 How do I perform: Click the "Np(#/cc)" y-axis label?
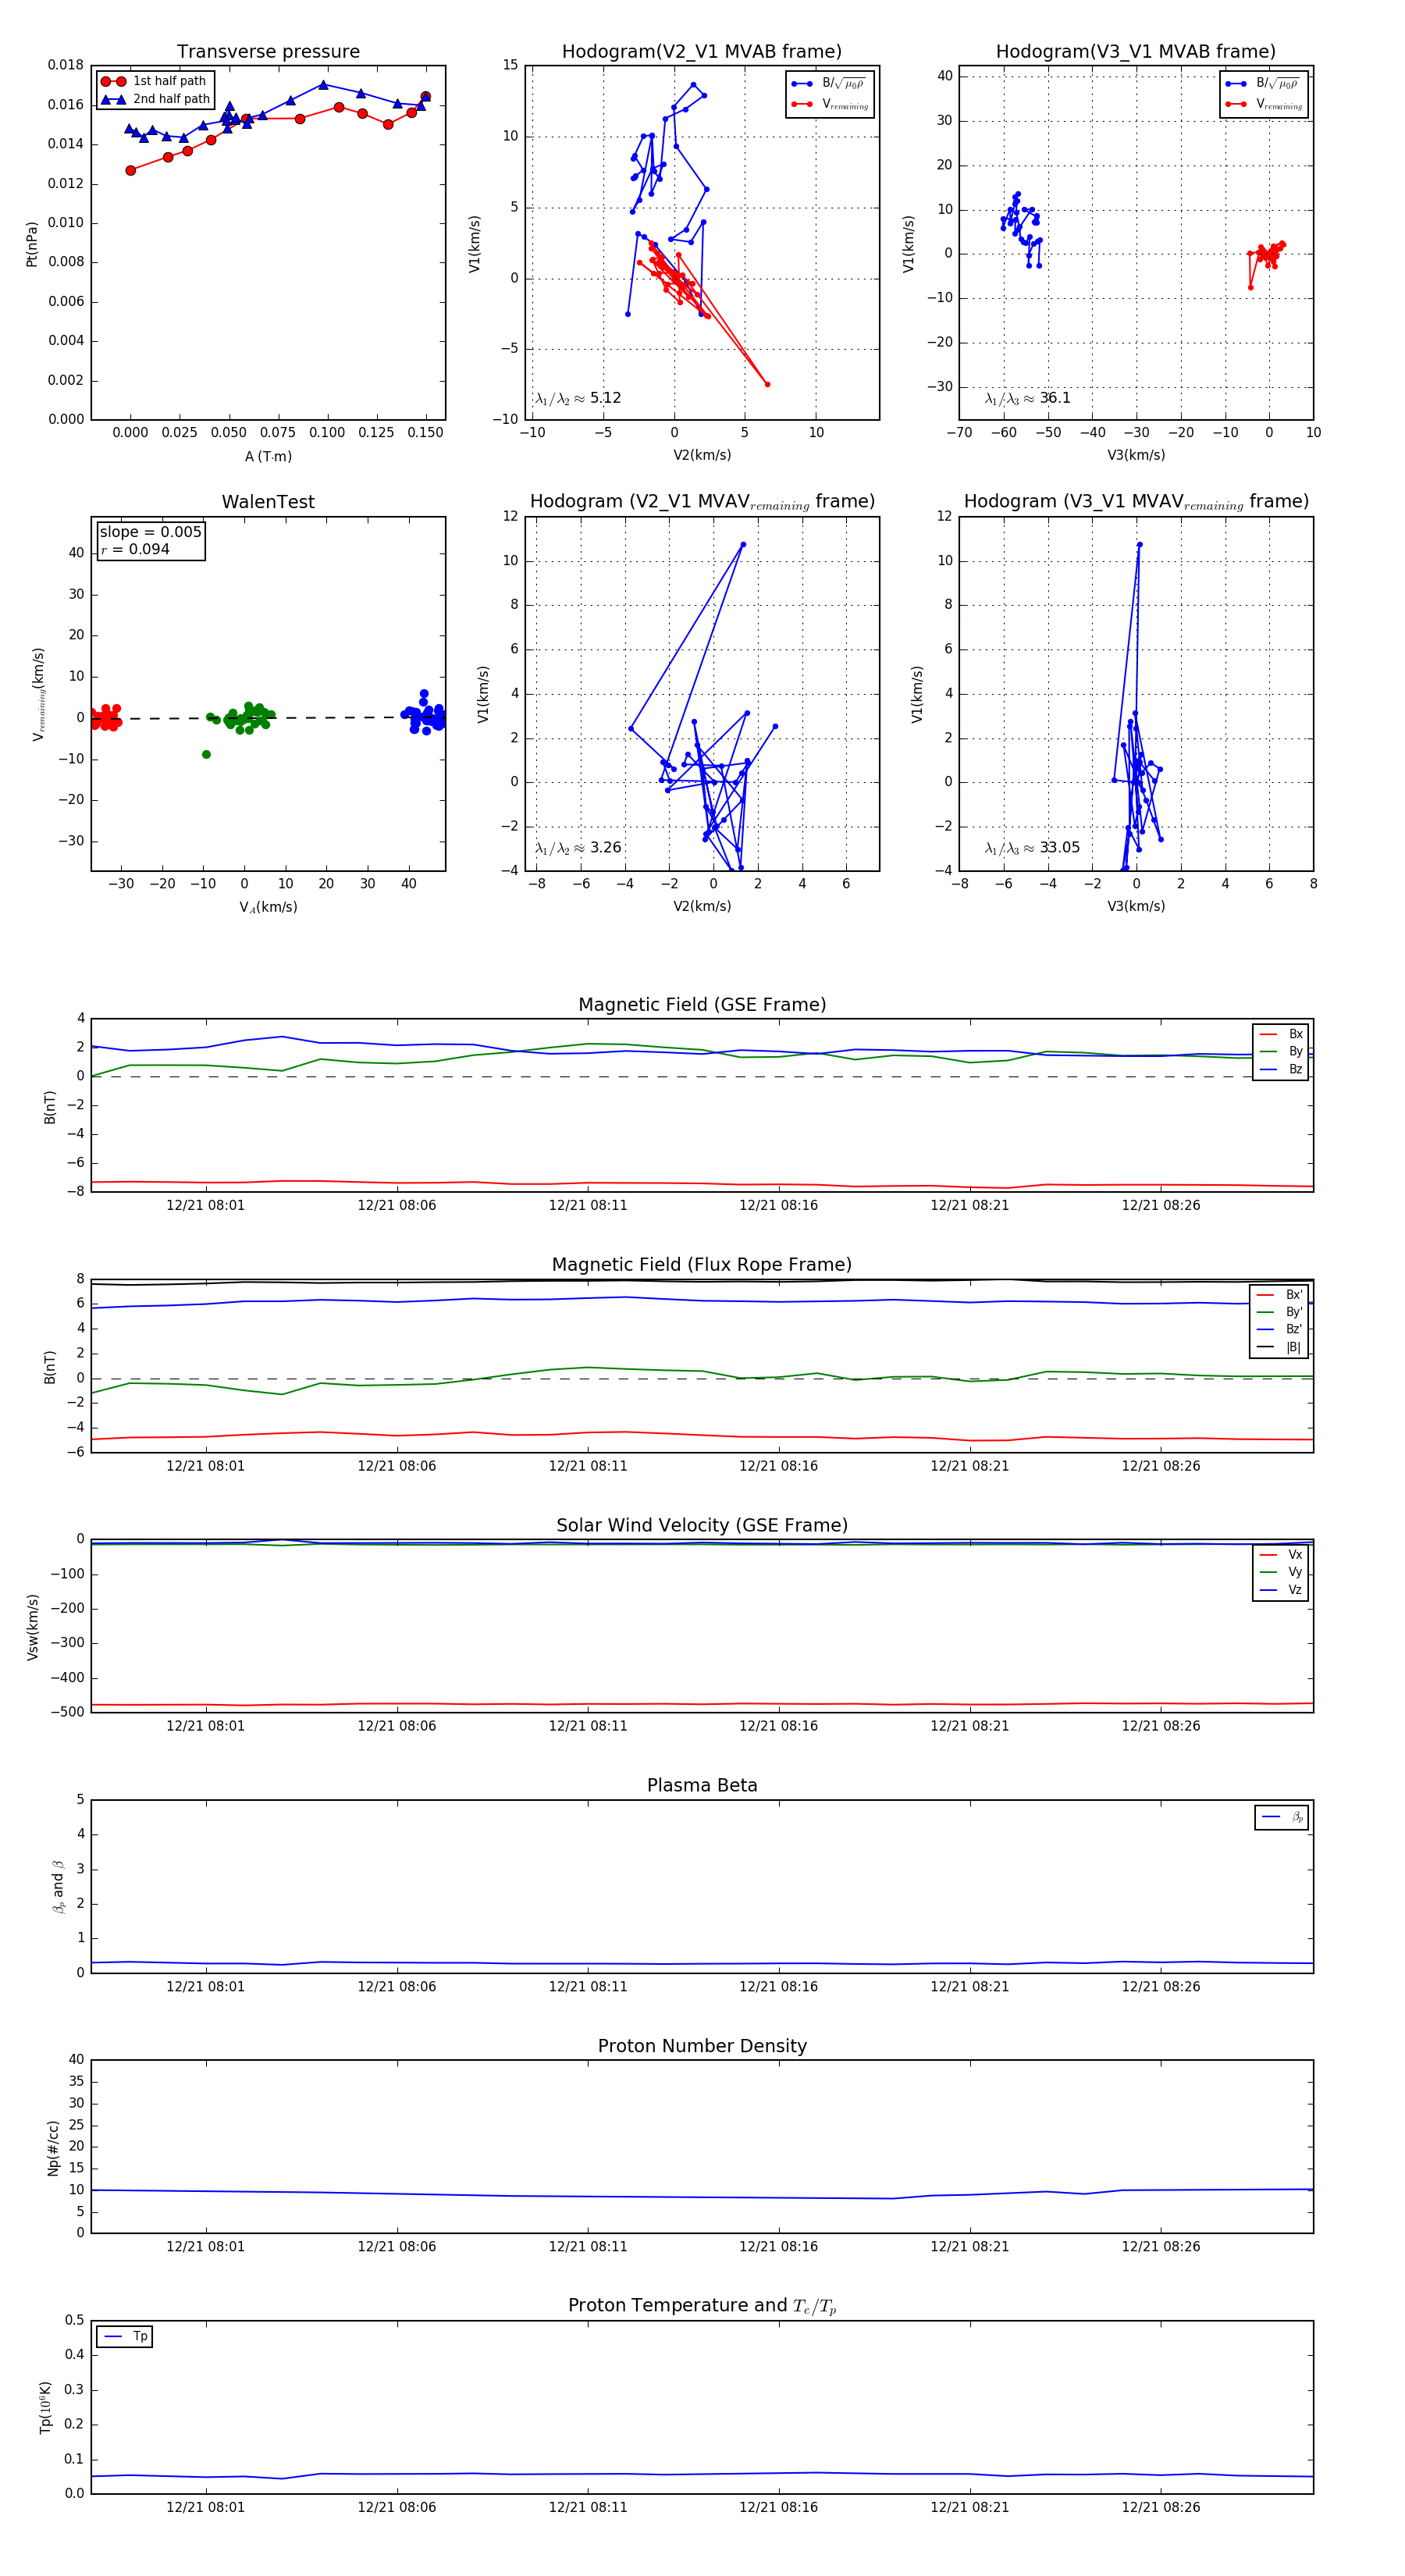[53, 2148]
